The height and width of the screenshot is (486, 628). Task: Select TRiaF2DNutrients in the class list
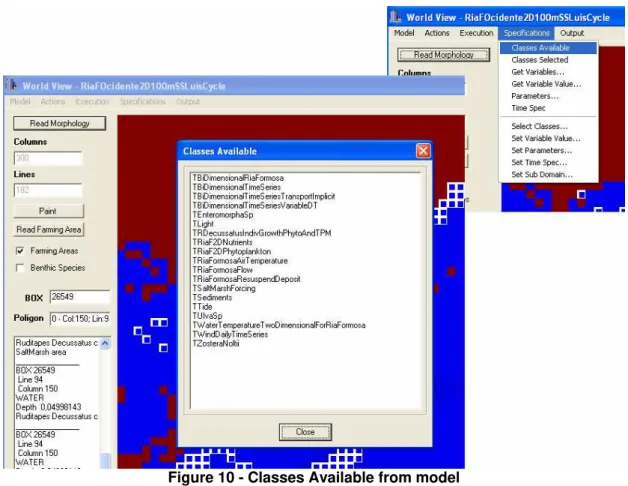(222, 242)
